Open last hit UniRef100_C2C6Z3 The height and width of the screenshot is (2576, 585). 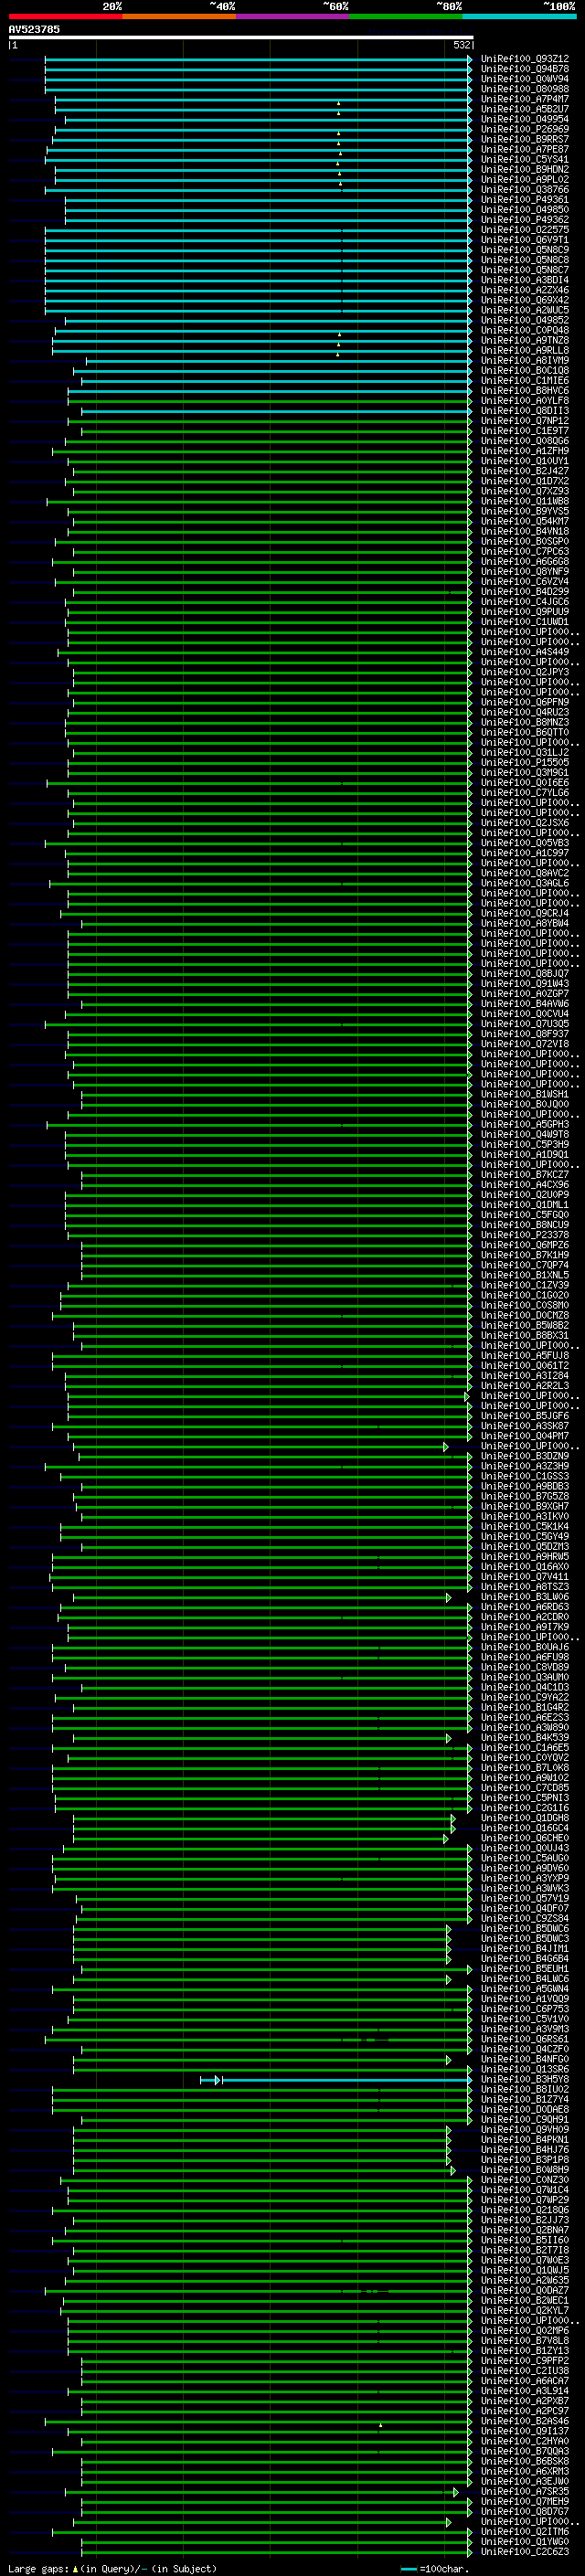[x=525, y=2552]
